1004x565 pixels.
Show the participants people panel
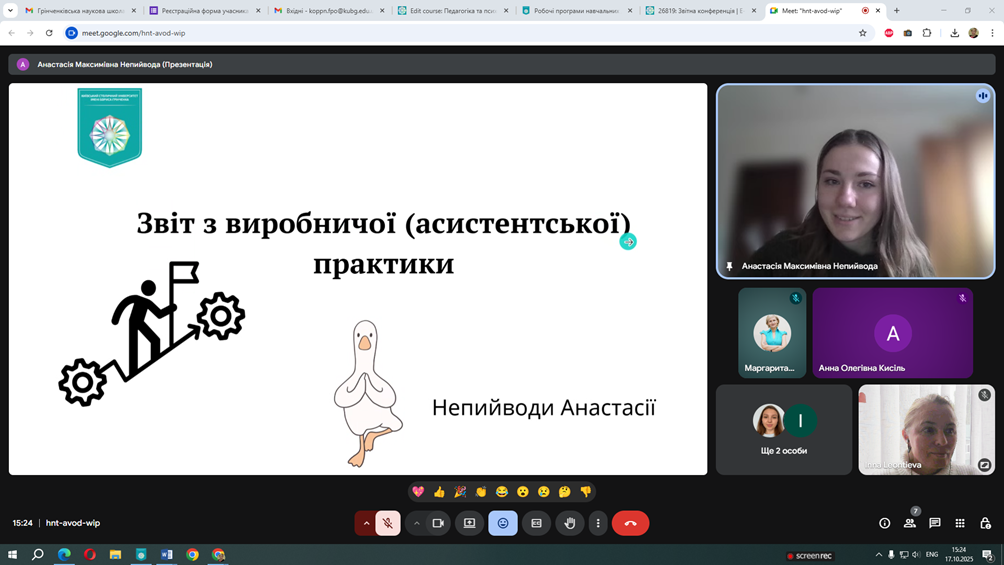coord(909,523)
